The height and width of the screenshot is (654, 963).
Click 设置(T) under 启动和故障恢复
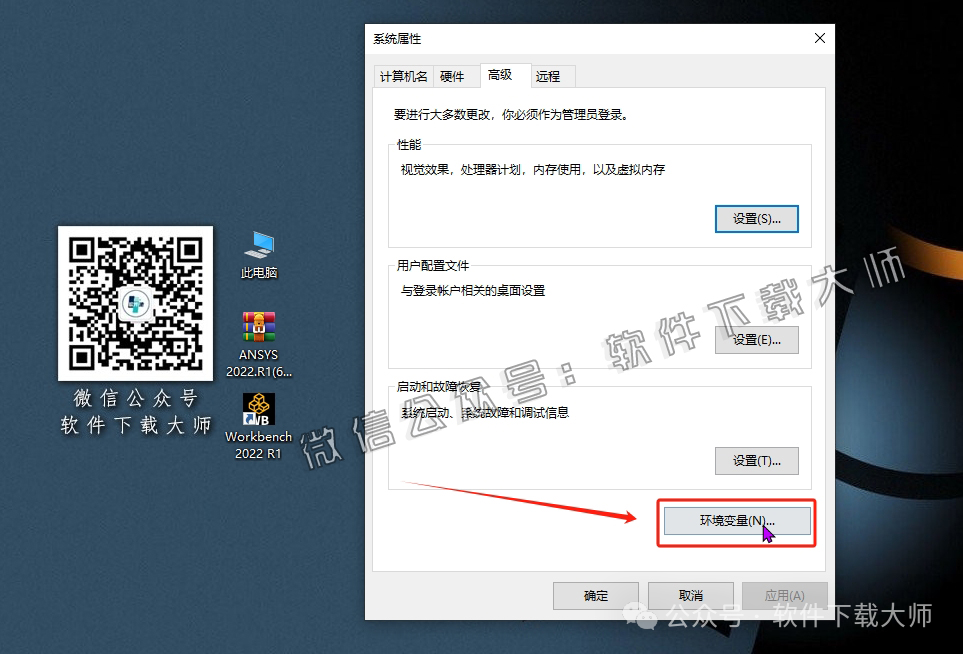pyautogui.click(x=756, y=460)
